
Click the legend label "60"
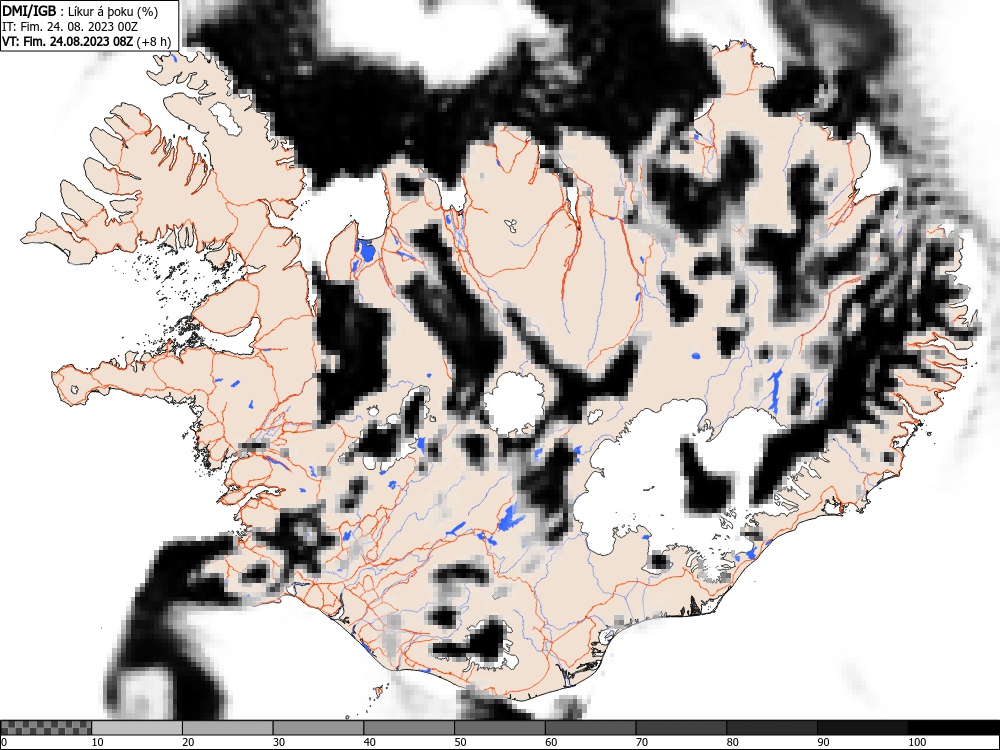(550, 742)
